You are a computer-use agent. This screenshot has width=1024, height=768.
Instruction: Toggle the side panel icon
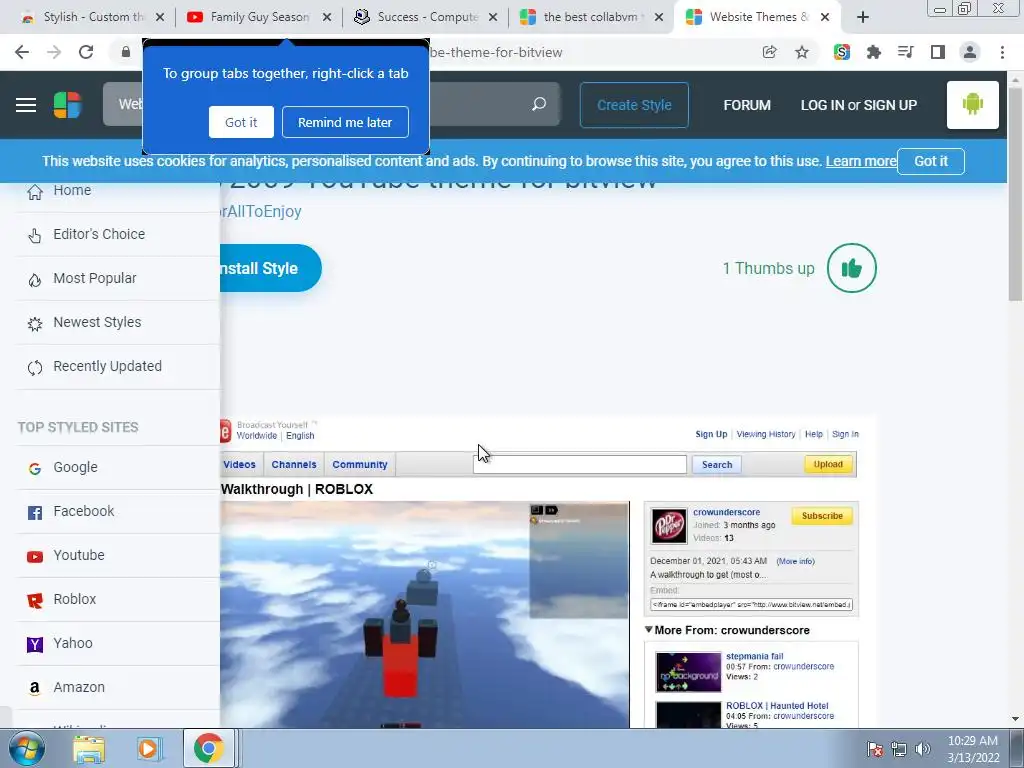coord(938,52)
